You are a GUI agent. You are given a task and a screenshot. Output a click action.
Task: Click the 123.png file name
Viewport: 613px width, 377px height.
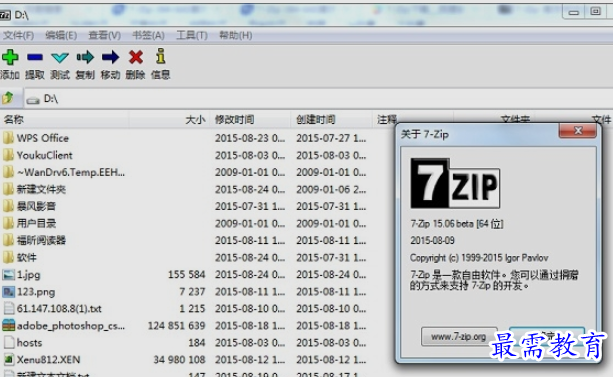coord(36,292)
